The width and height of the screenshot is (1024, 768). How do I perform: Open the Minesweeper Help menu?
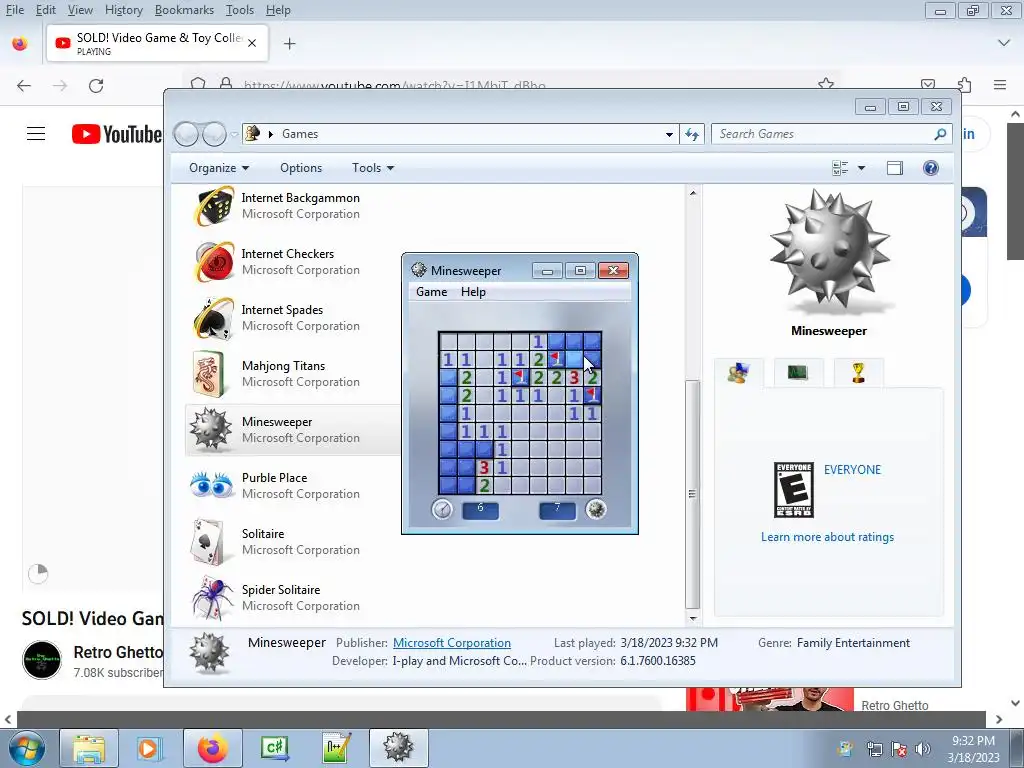click(473, 292)
